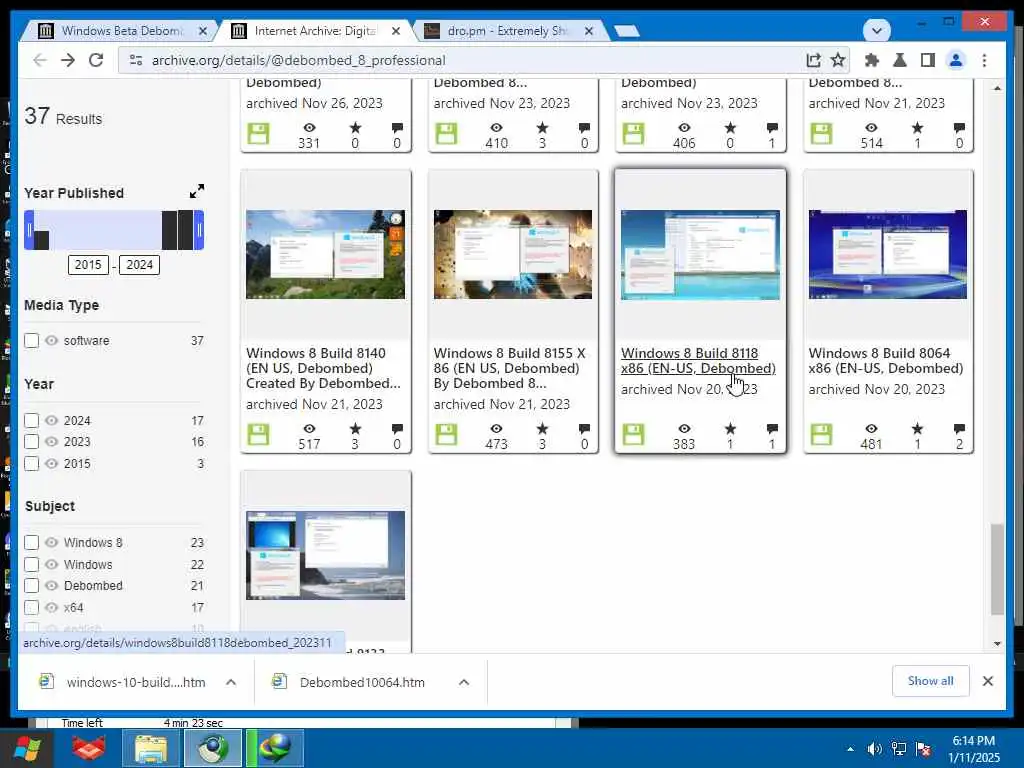This screenshot has width=1024, height=768.
Task: Open Windows 8 Build 8064 x86 title link
Action: point(886,360)
